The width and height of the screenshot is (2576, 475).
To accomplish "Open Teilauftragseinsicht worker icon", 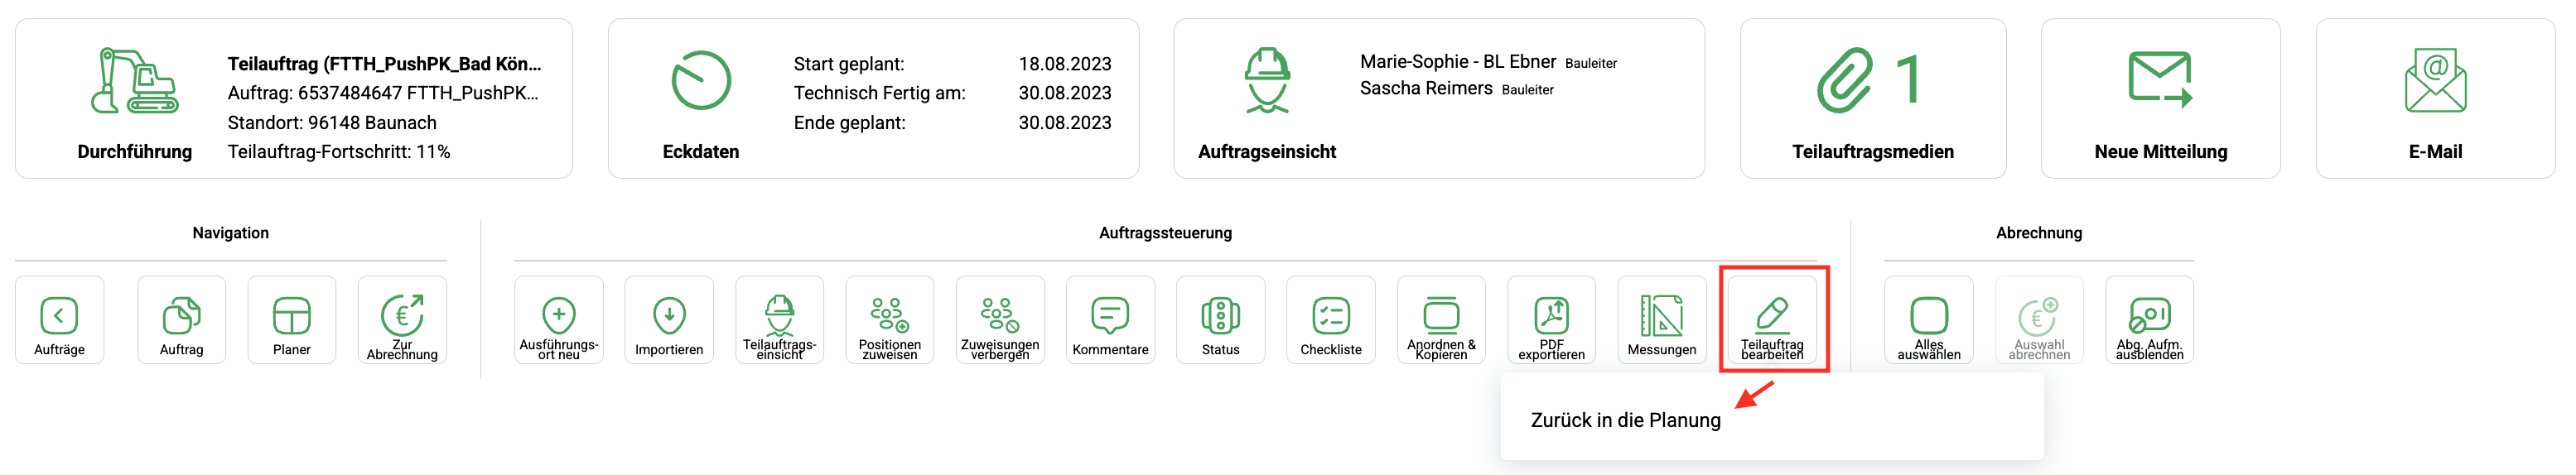I will (x=779, y=317).
